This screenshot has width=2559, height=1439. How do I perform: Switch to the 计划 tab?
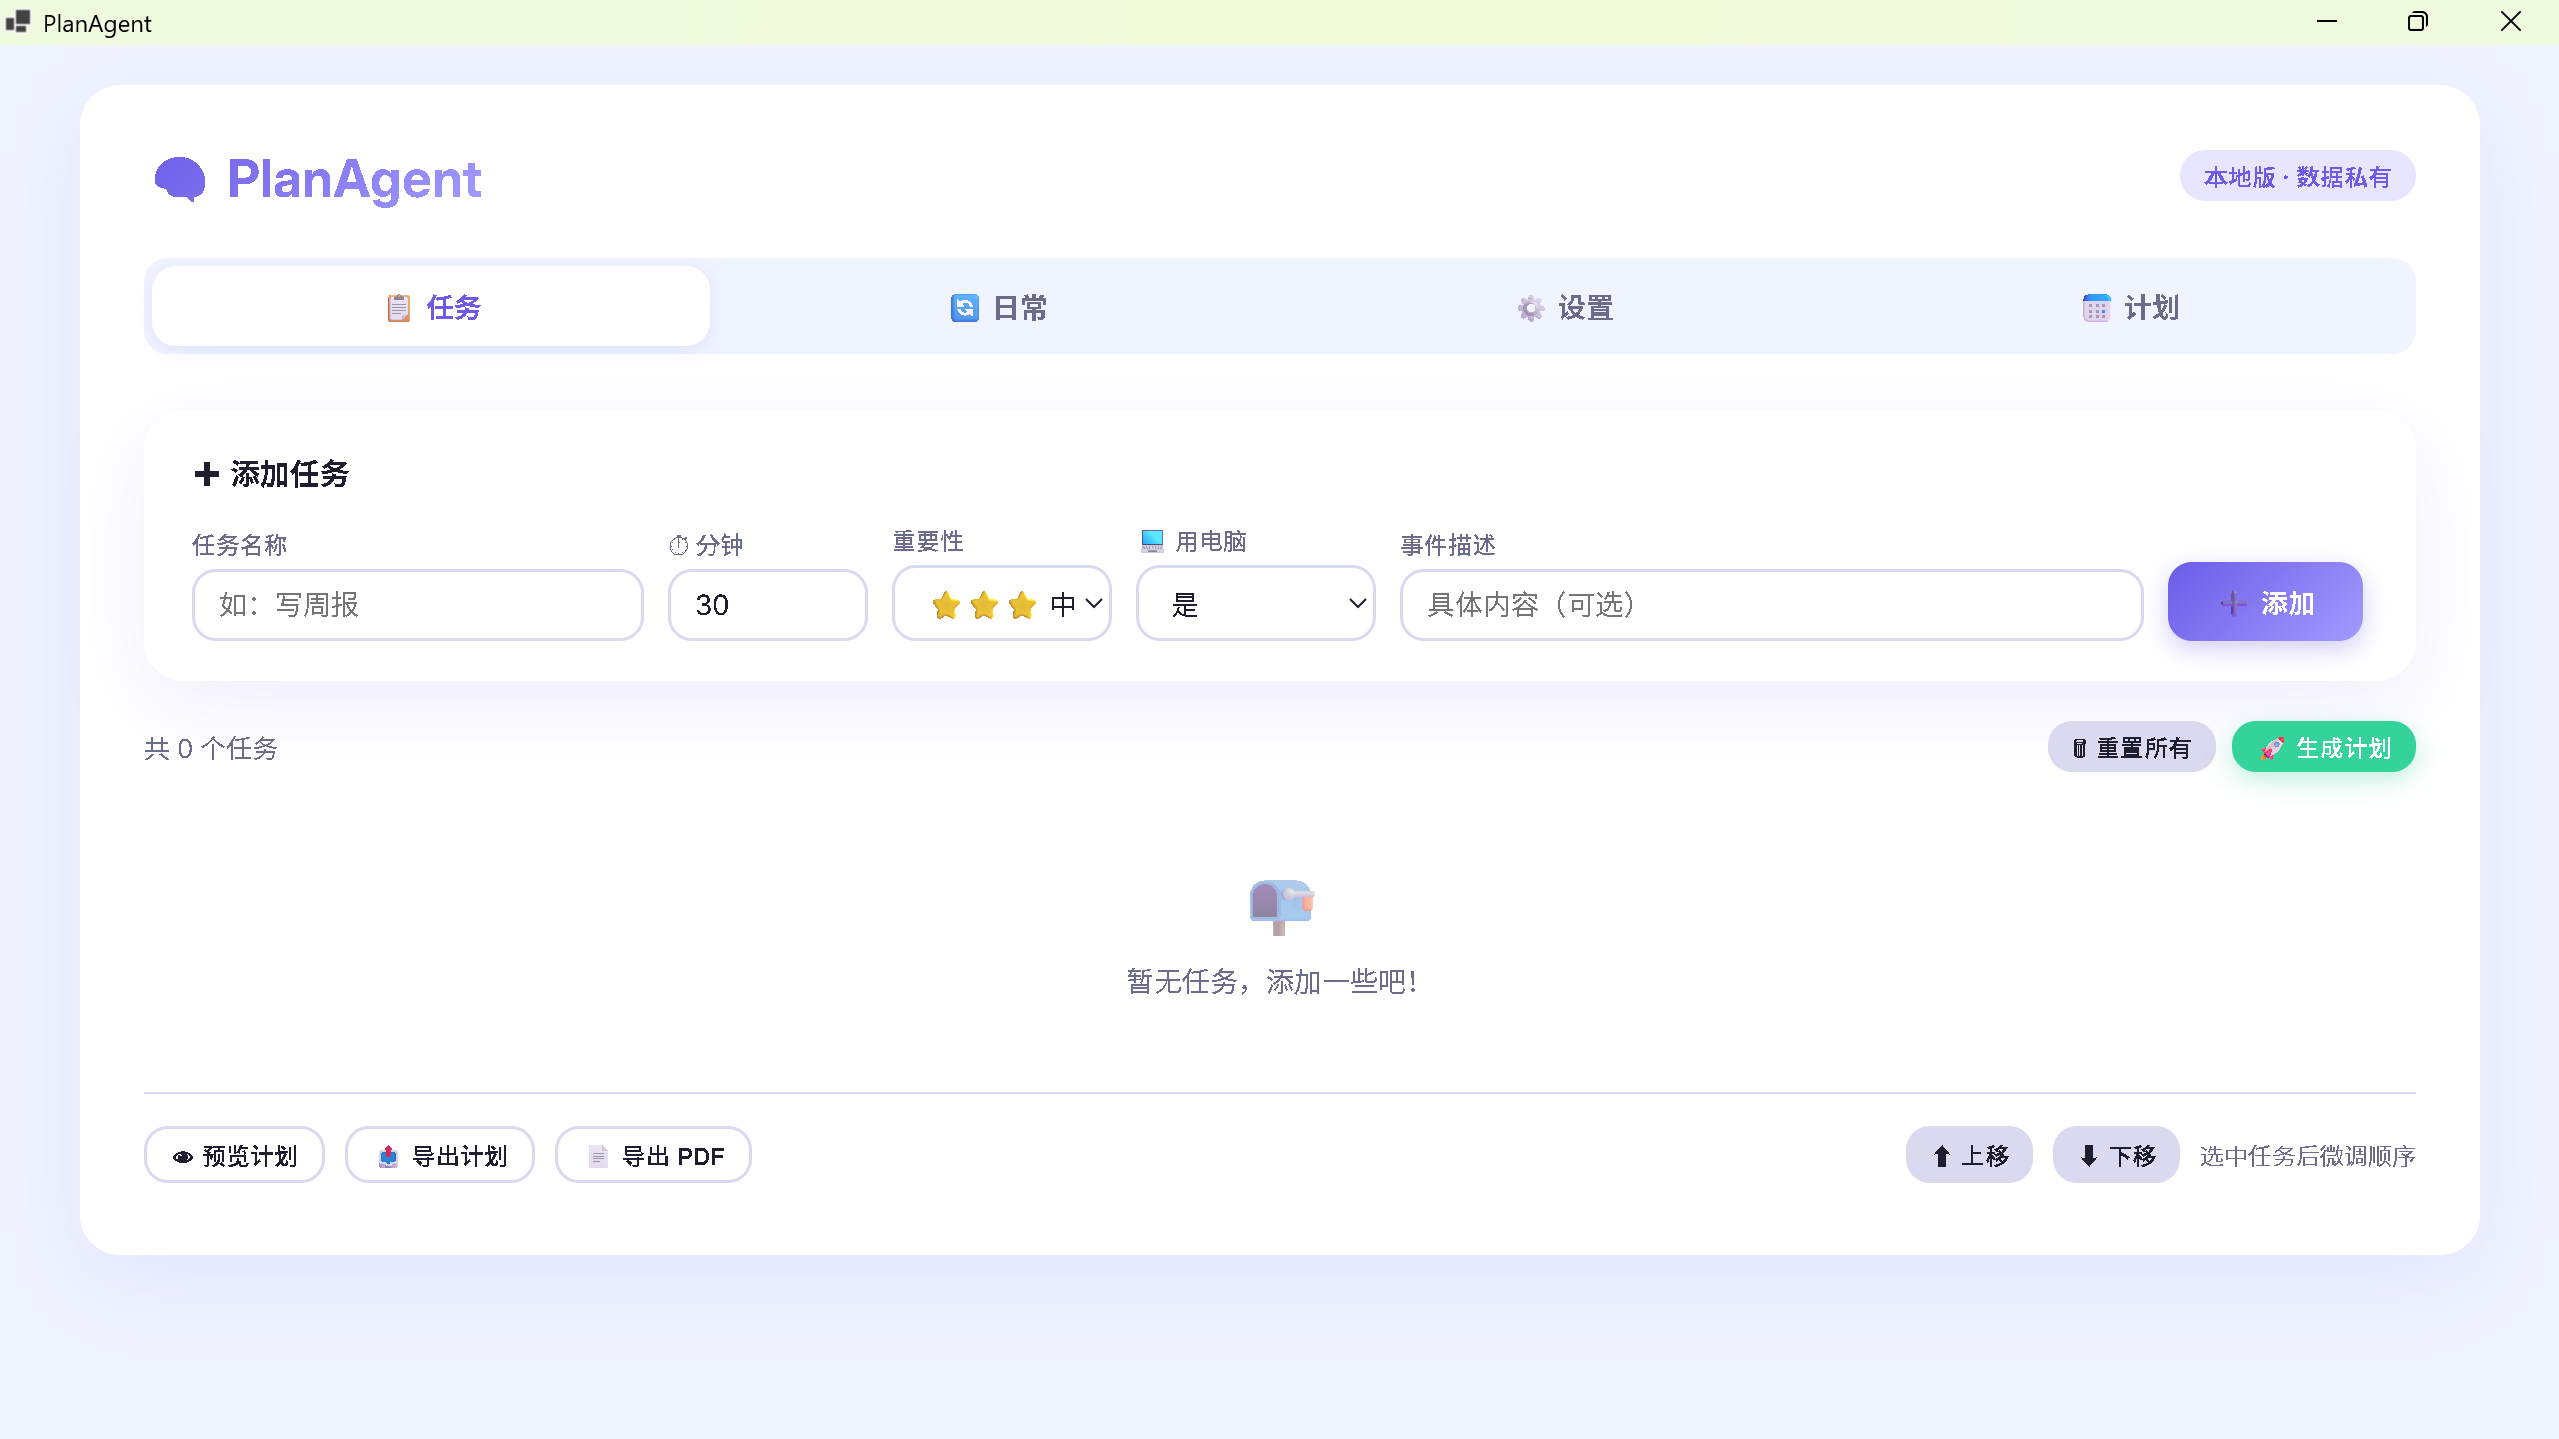click(2130, 307)
